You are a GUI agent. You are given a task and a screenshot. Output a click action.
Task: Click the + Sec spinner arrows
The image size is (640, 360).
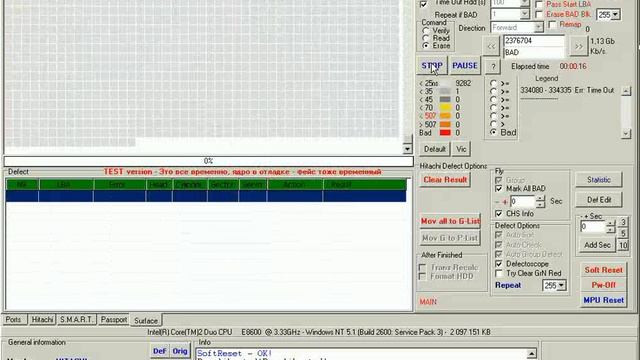click(x=610, y=227)
